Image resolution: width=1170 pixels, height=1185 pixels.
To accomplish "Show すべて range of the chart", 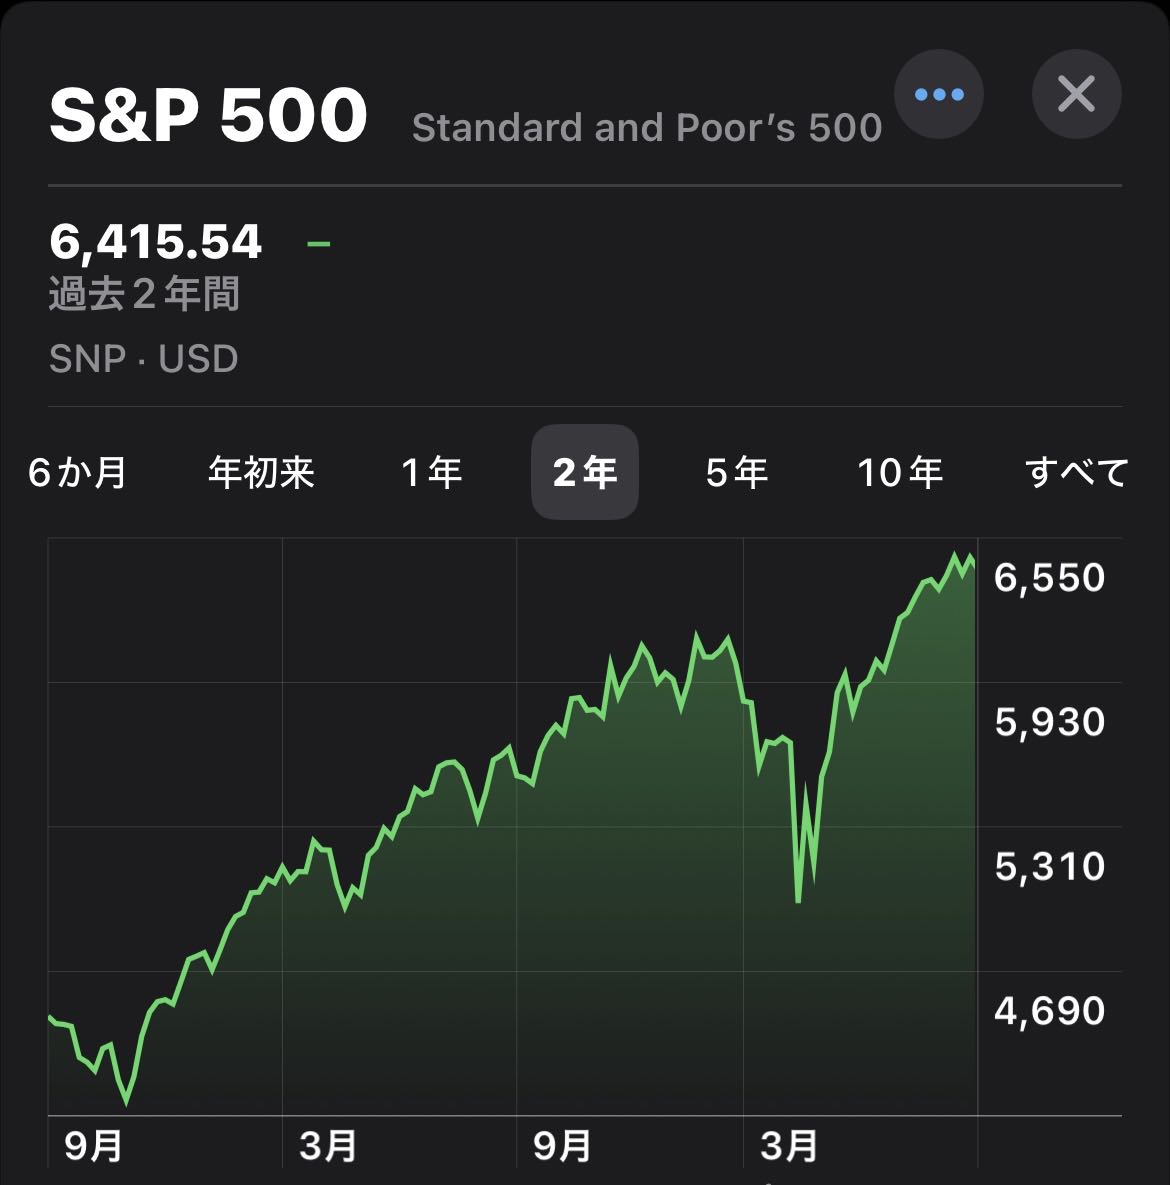I will coord(1076,472).
